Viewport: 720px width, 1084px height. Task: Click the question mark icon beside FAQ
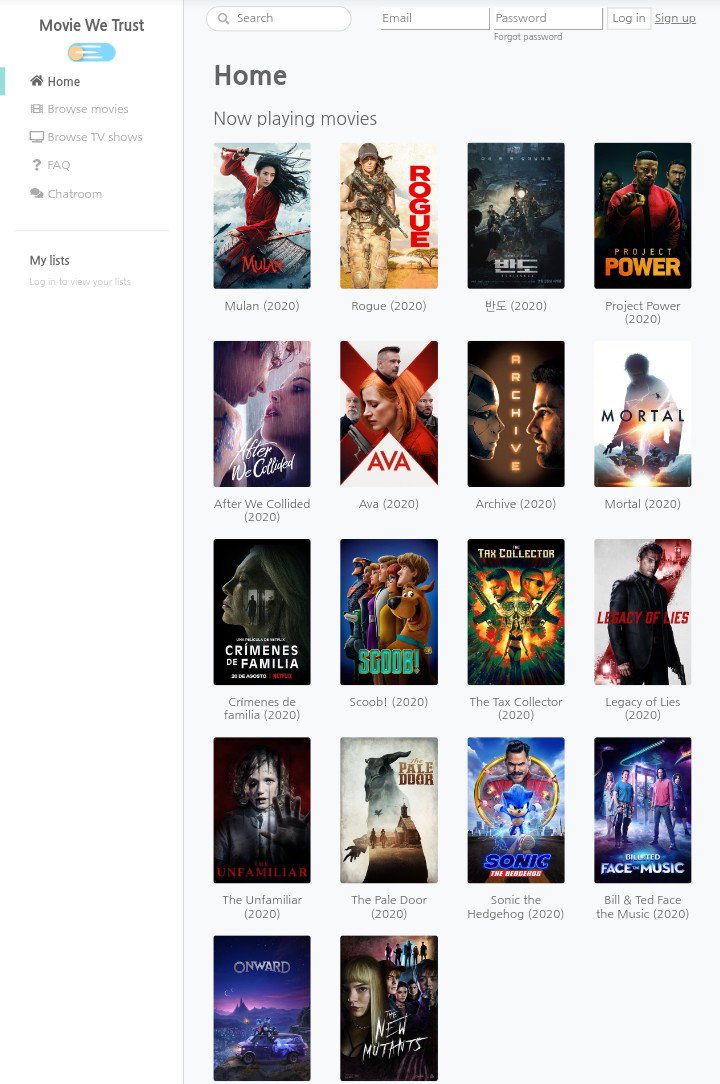pyautogui.click(x=37, y=165)
